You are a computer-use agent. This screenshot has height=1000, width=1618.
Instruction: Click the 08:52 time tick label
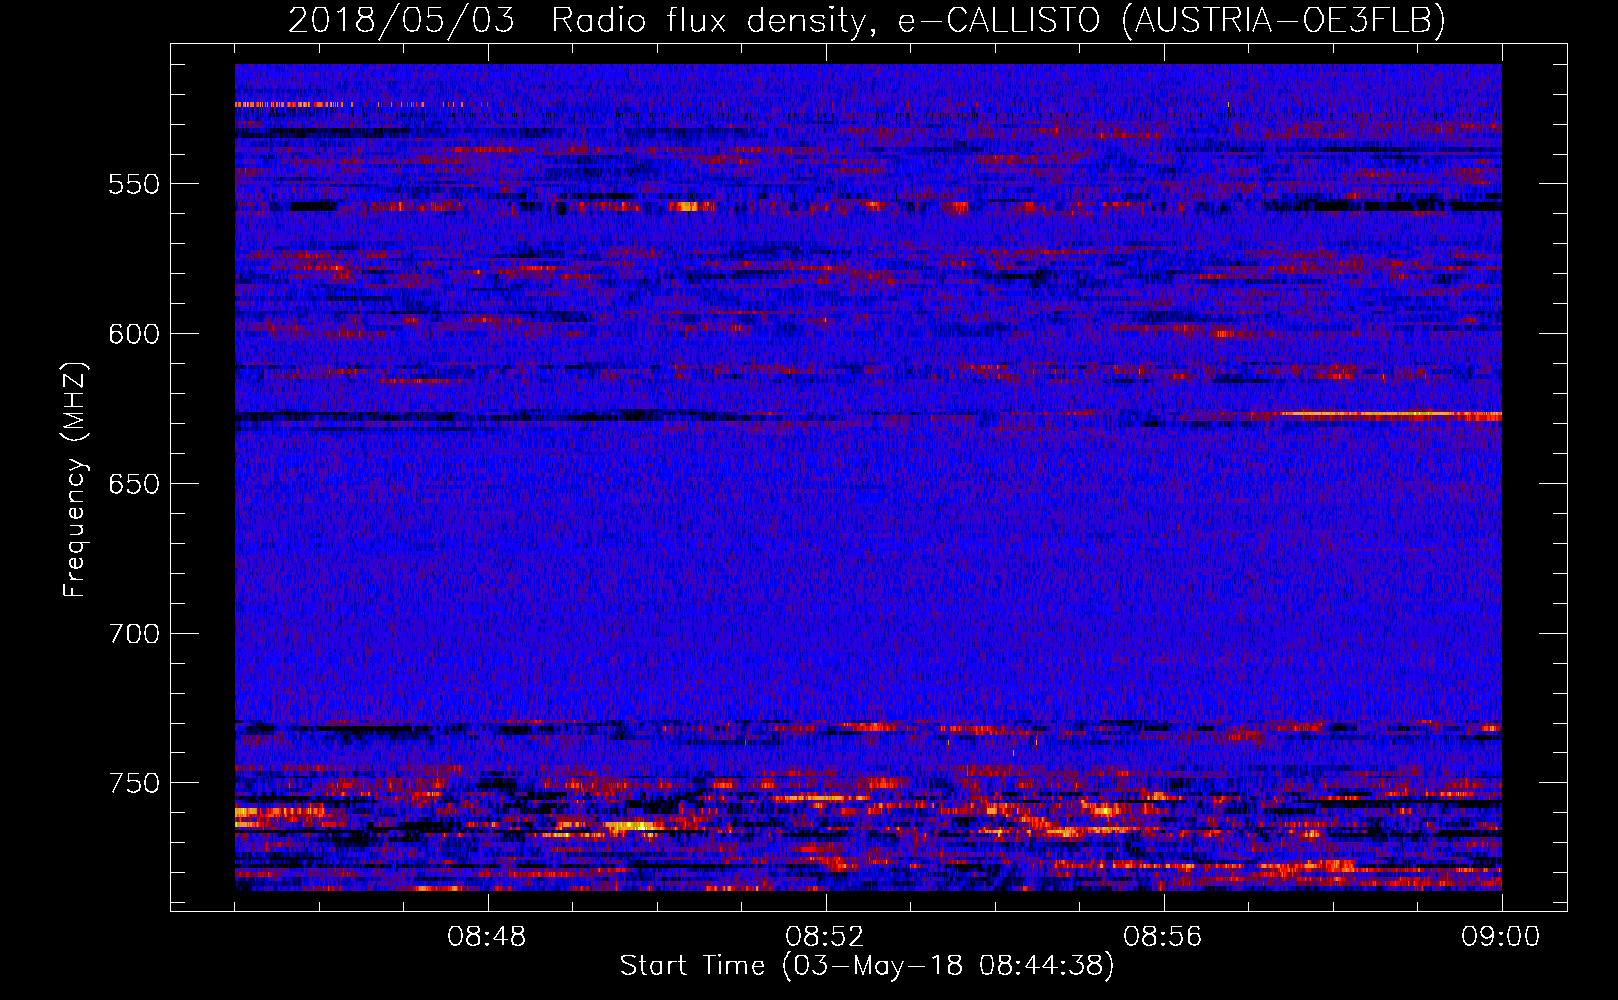825,937
